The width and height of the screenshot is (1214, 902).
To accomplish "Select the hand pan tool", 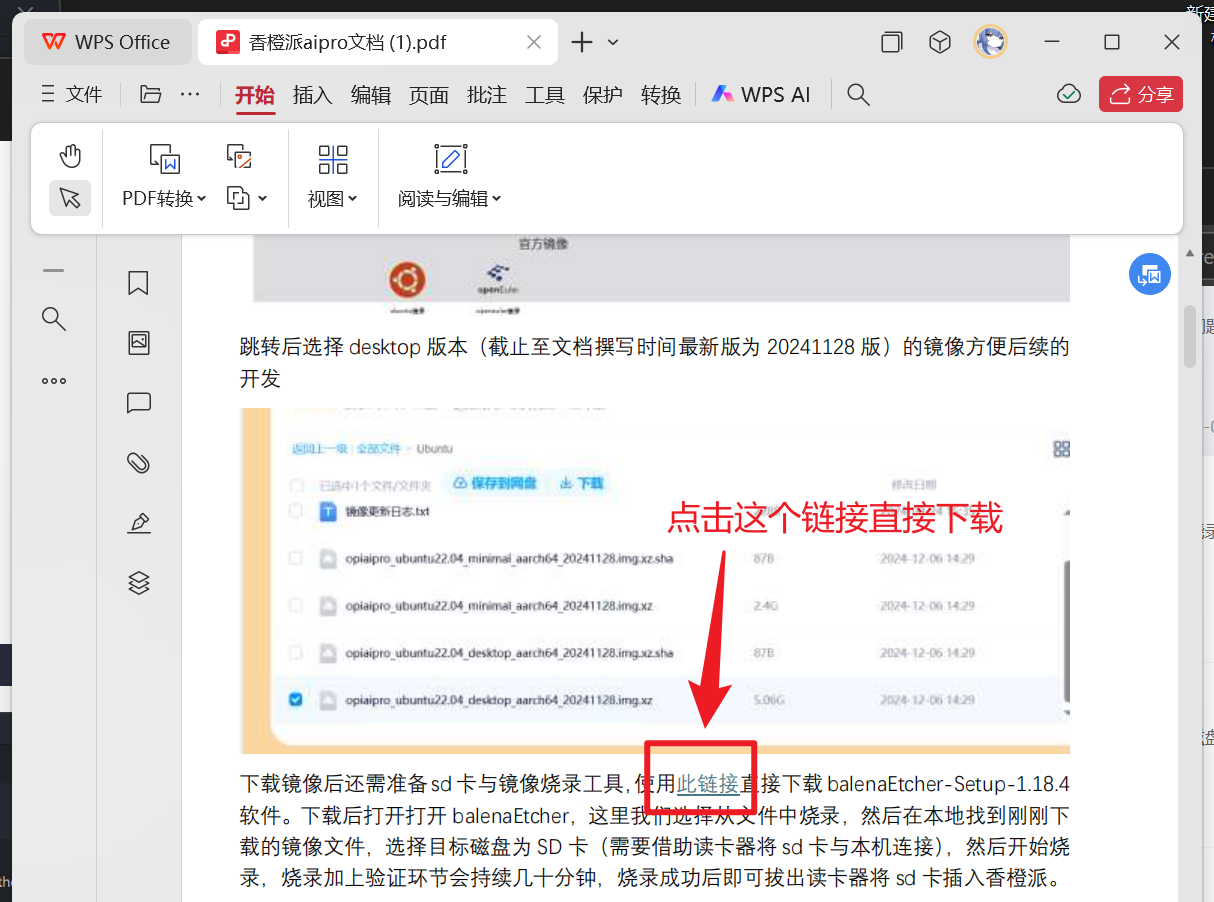I will 69,156.
